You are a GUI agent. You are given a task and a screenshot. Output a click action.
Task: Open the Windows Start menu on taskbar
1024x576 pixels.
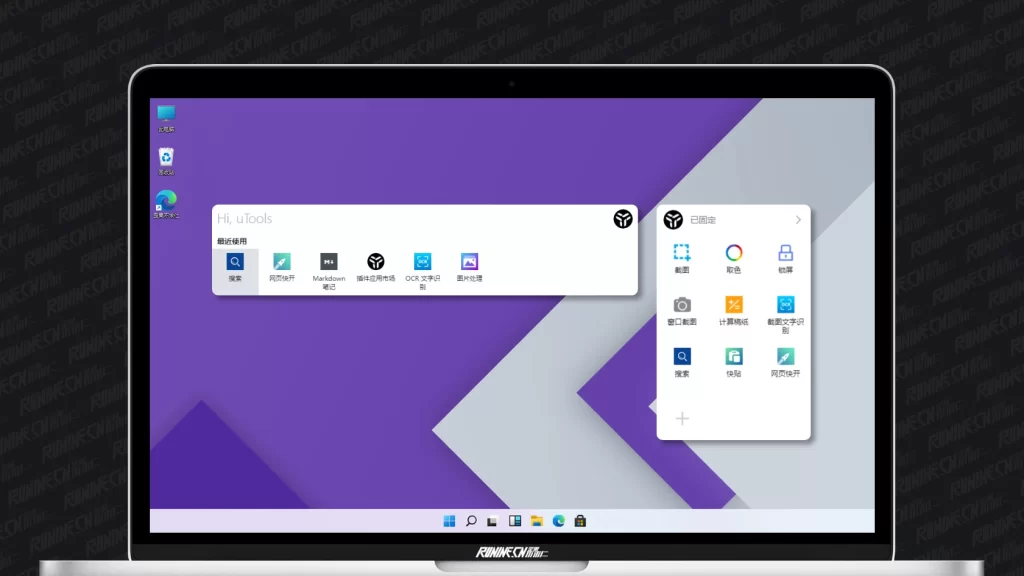coord(449,521)
